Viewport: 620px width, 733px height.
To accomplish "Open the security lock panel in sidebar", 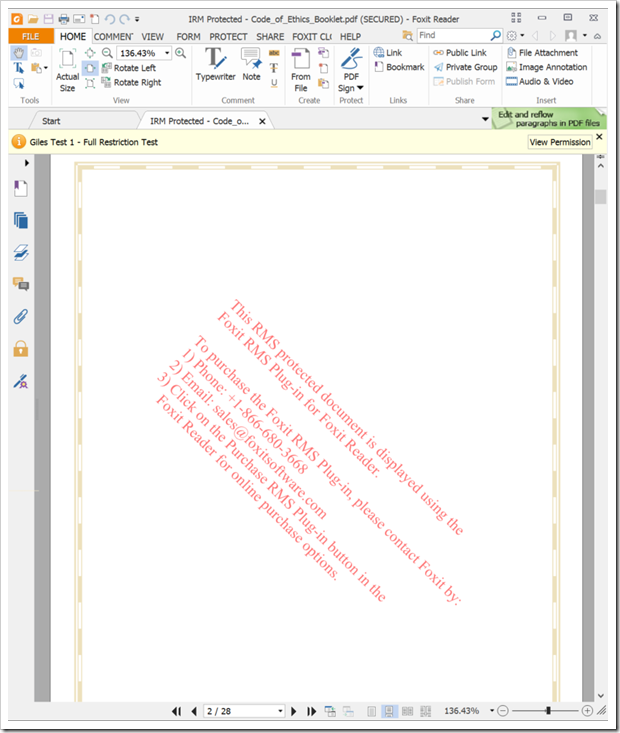I will click(20, 349).
